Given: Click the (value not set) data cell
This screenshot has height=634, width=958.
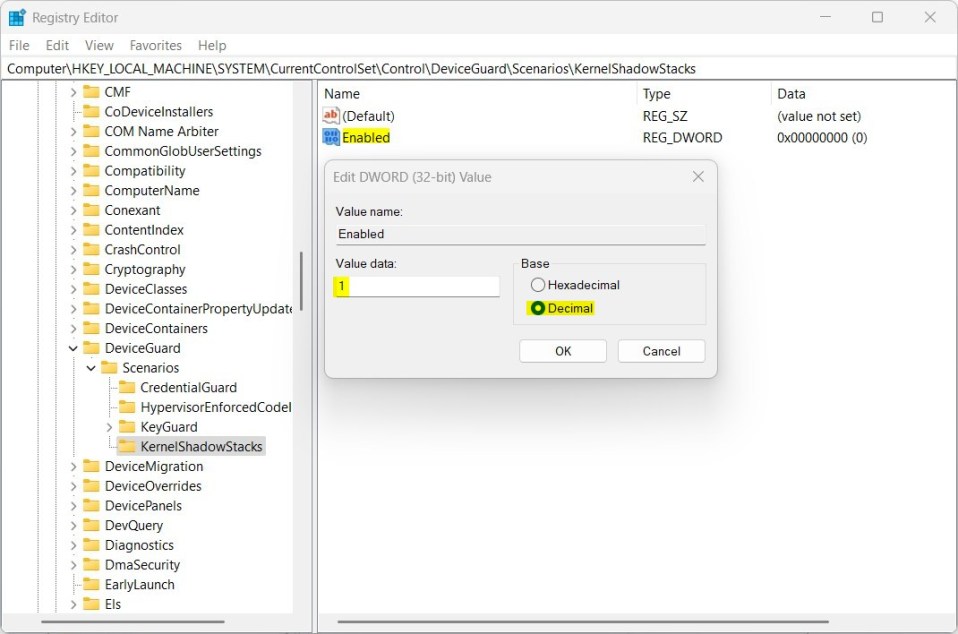Looking at the screenshot, I should pyautogui.click(x=819, y=115).
